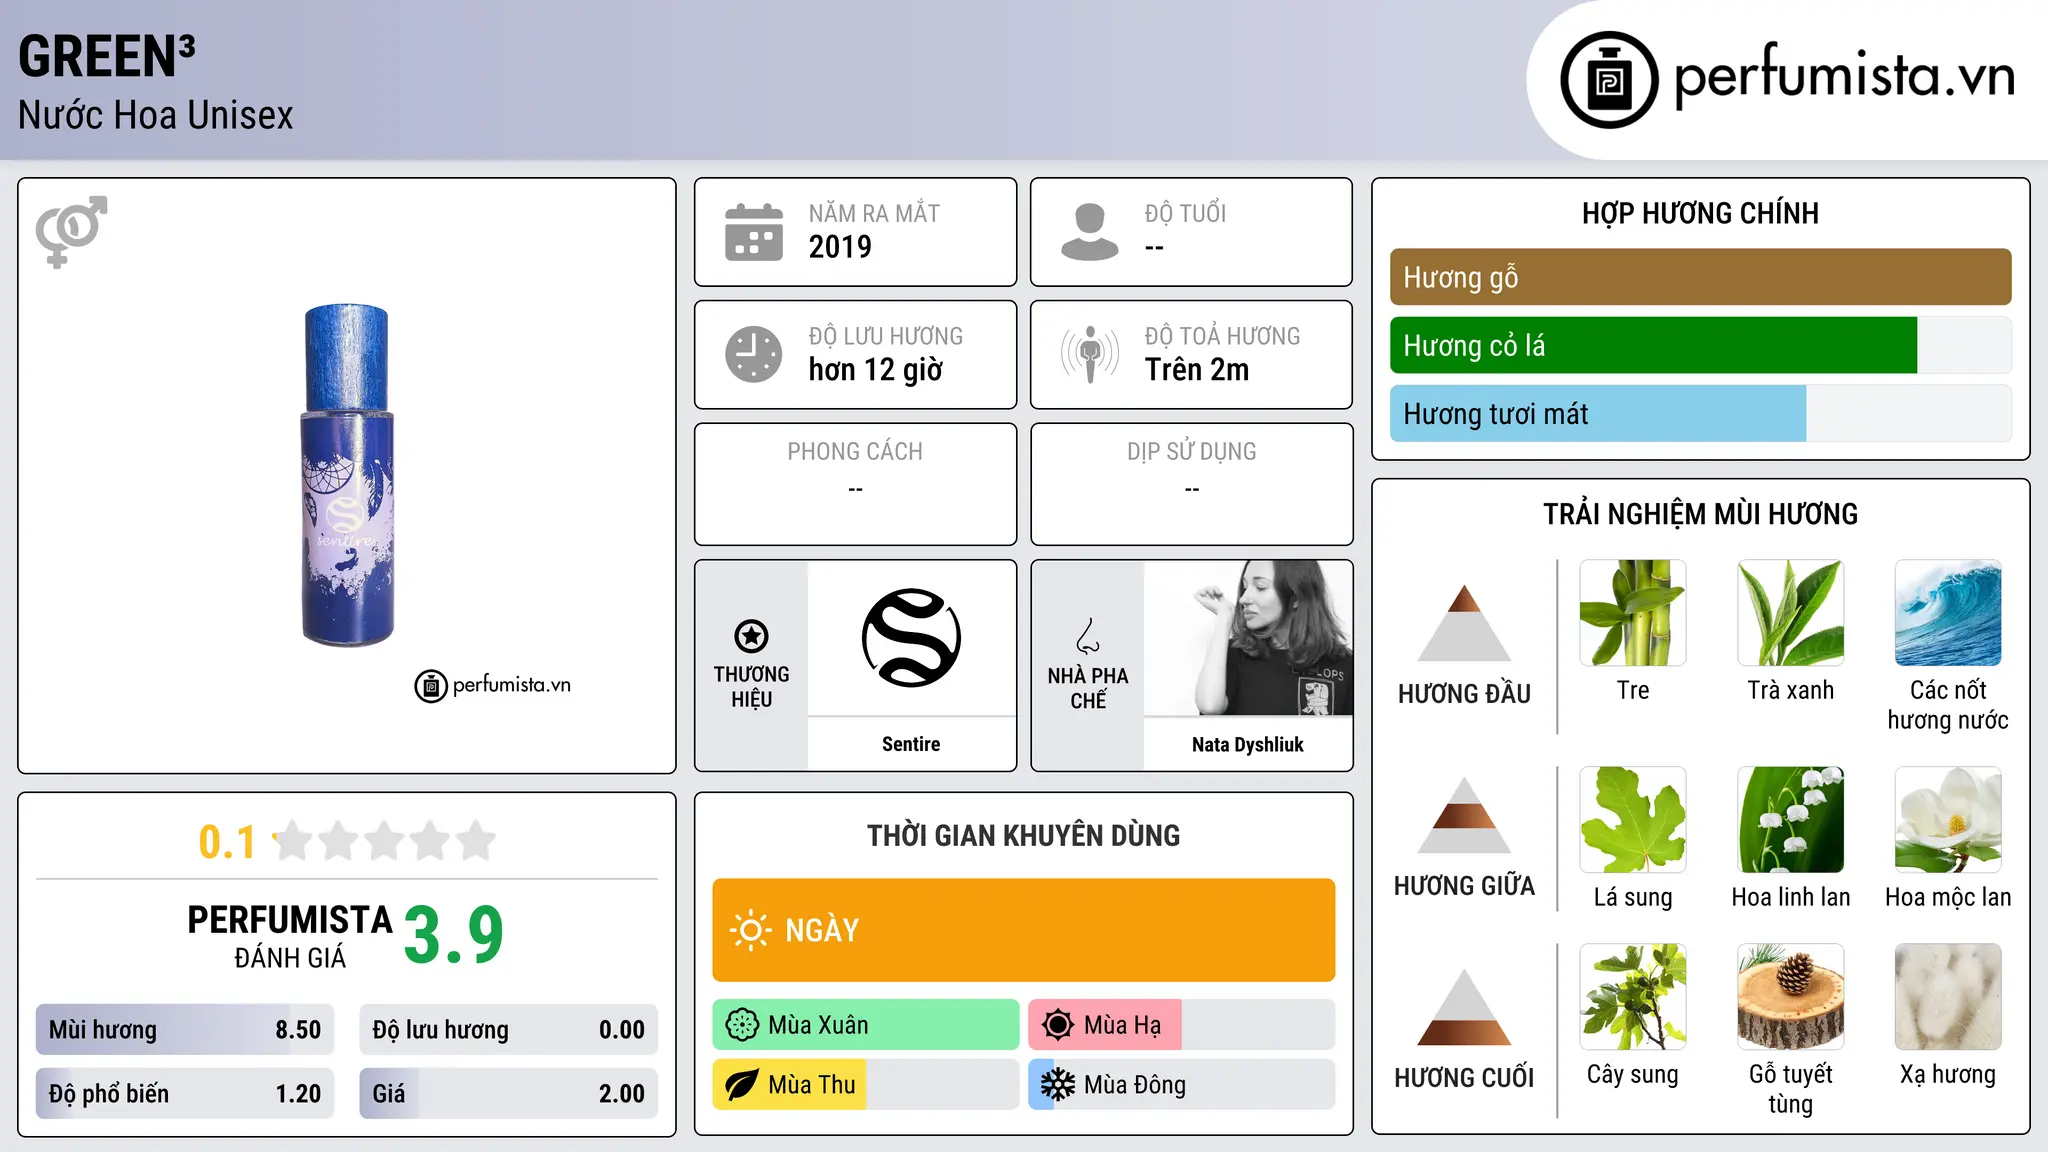The height and width of the screenshot is (1152, 2048).
Task: Select the Tre bamboo note image
Action: tap(1633, 613)
